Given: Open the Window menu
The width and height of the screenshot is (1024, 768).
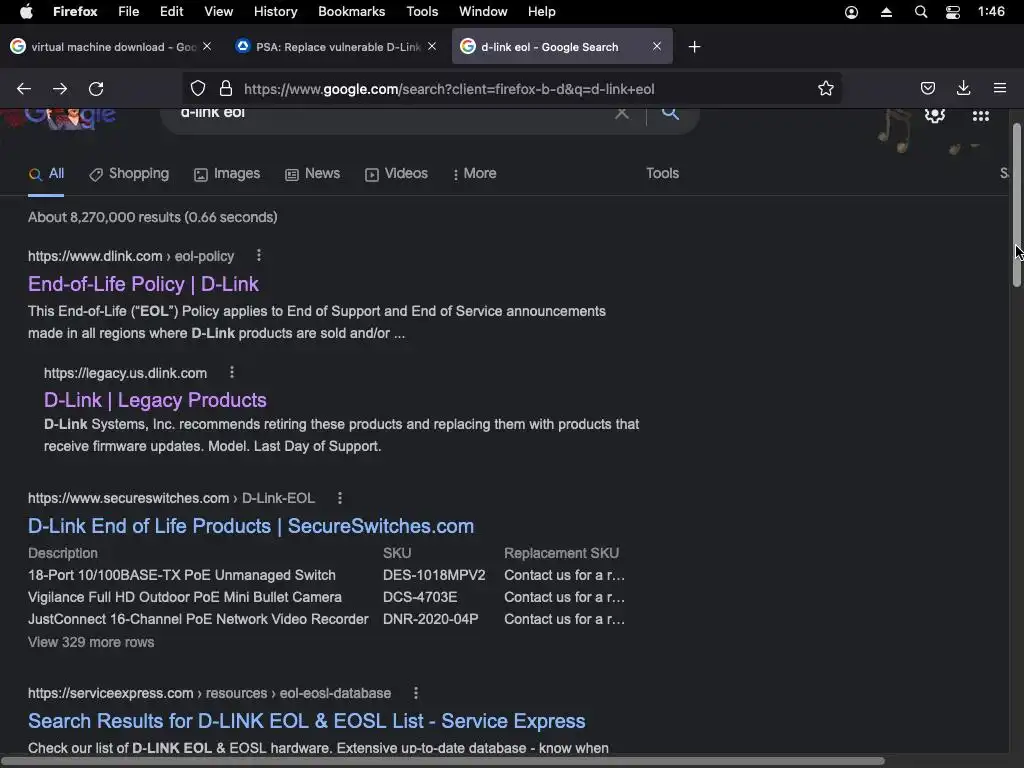Looking at the screenshot, I should point(483,12).
